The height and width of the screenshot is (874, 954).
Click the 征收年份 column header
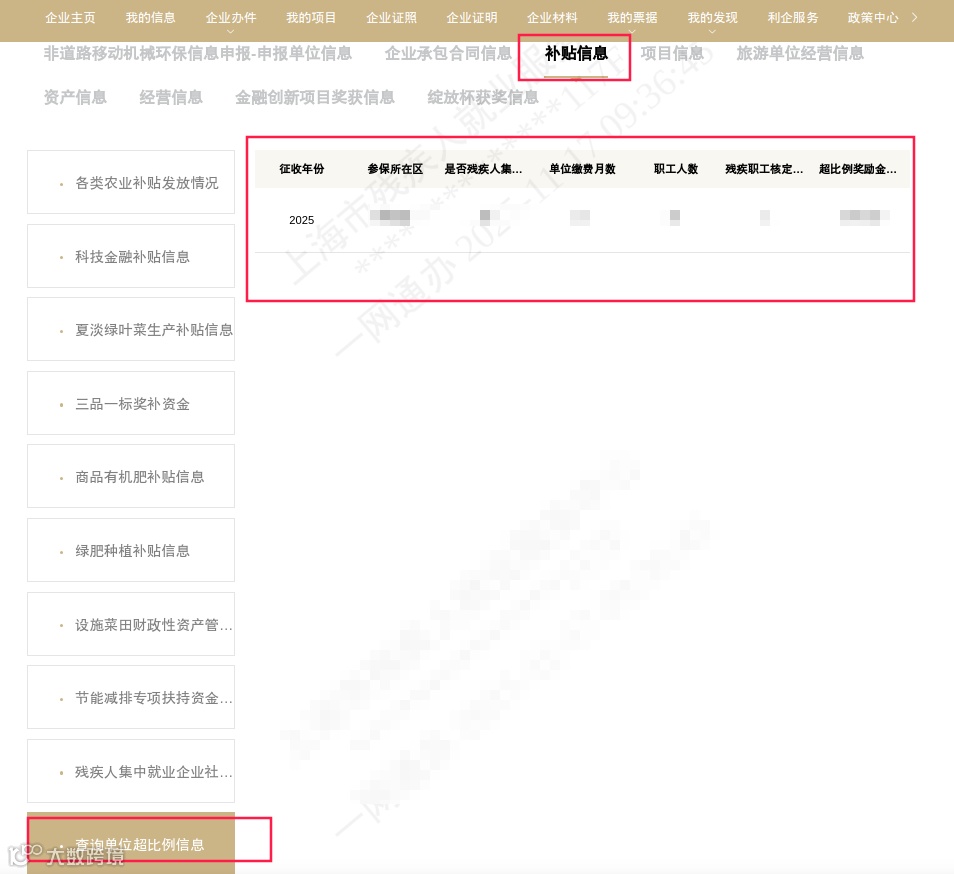[302, 169]
